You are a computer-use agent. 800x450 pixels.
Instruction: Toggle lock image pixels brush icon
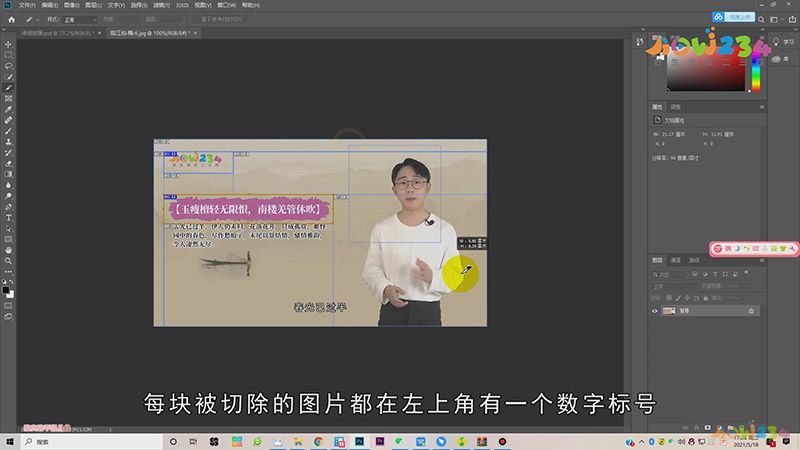point(678,298)
